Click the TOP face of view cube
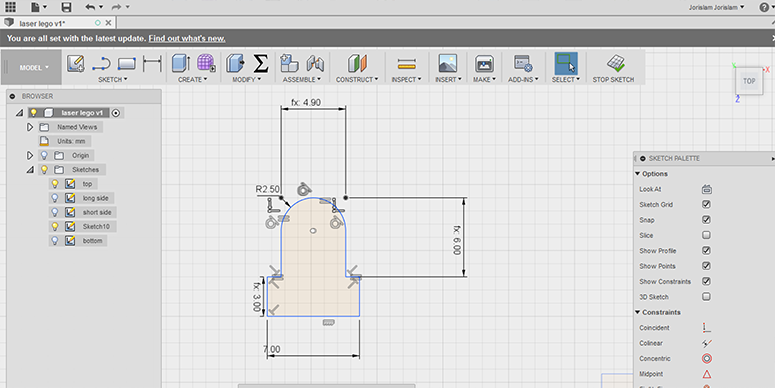 [749, 81]
